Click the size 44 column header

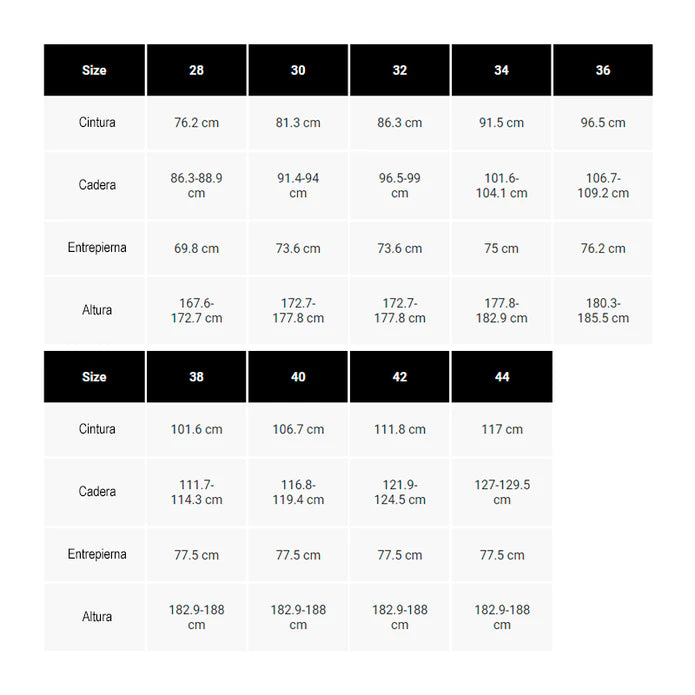tap(502, 377)
